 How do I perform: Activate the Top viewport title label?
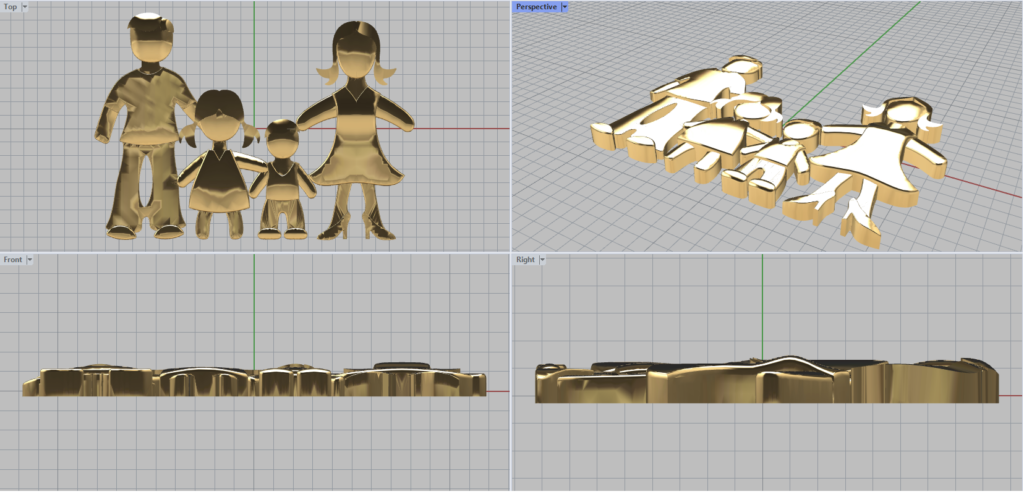tap(10, 7)
